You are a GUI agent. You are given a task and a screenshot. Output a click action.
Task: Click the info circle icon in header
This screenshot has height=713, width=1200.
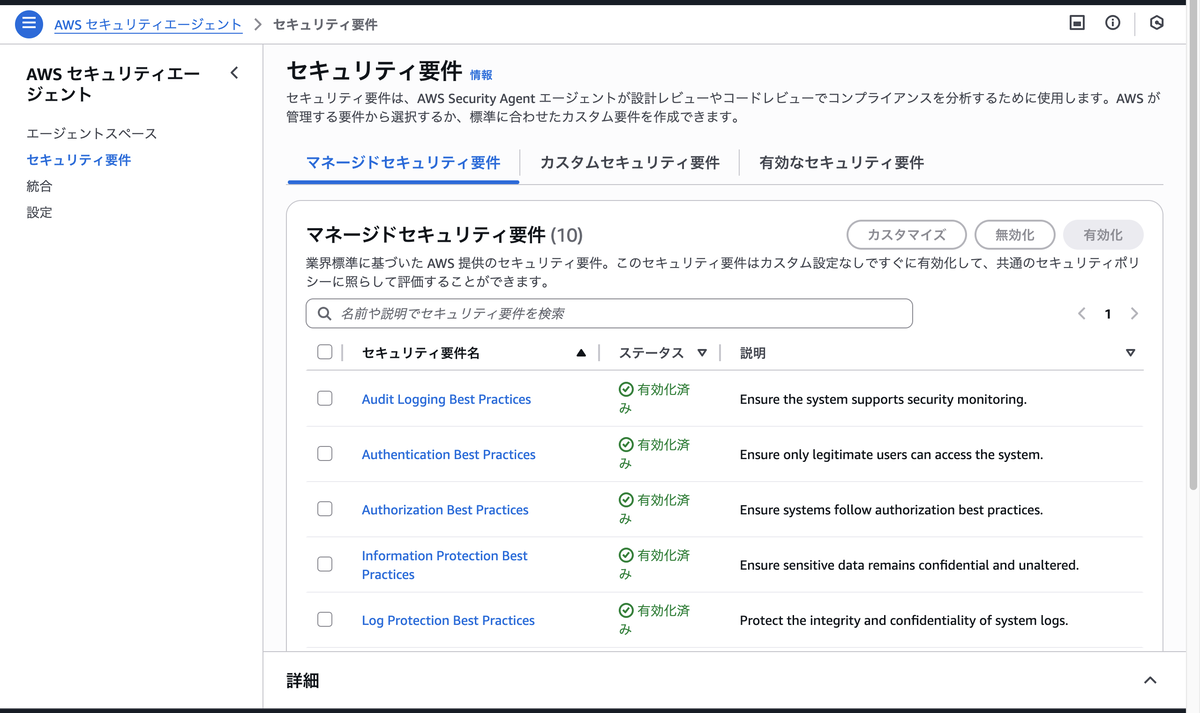coord(1112,23)
